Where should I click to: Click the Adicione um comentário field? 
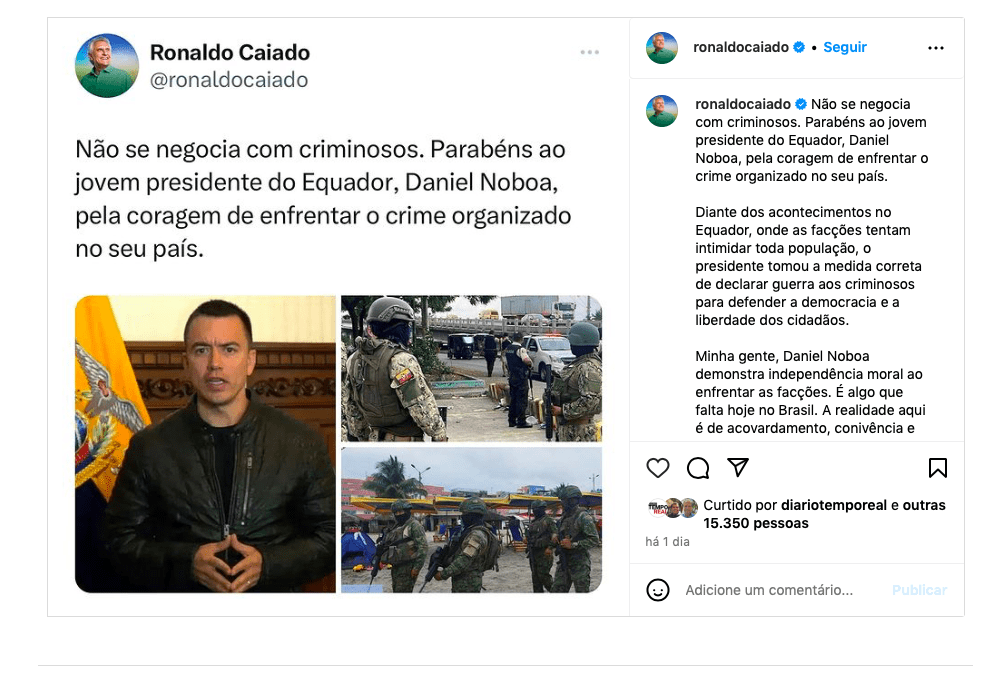pyautogui.click(x=769, y=591)
